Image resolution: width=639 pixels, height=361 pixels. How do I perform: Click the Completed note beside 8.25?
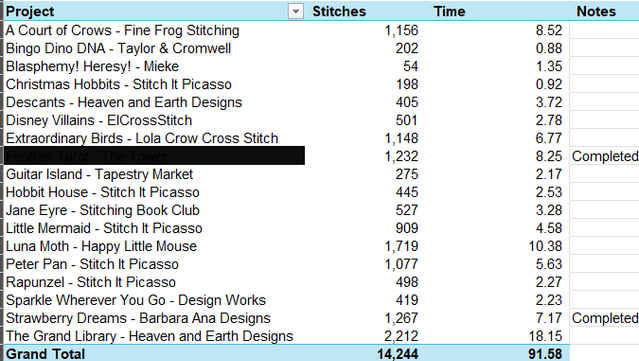point(604,156)
